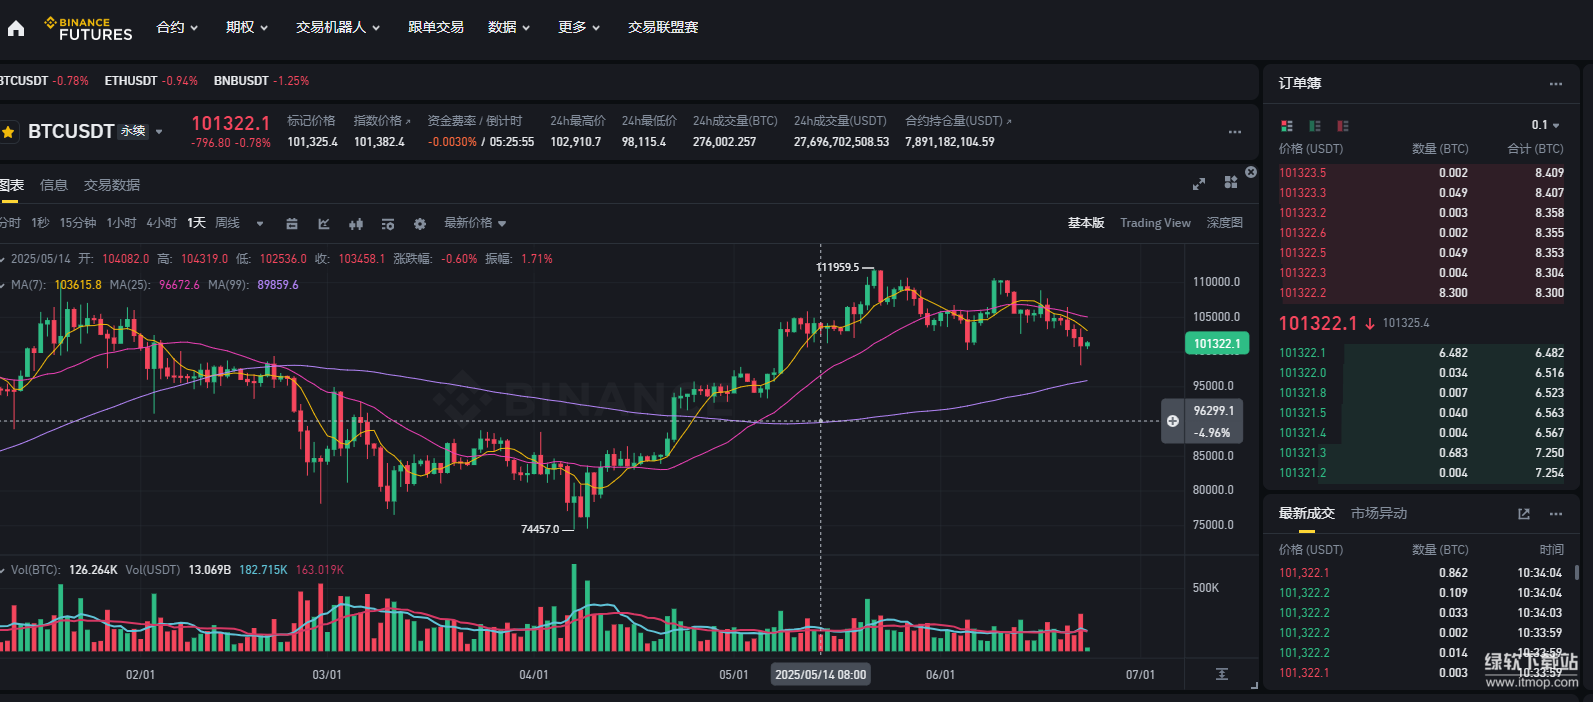Screen dimensions: 1593x702
Task: Click the calendar date range icon
Action: [292, 224]
